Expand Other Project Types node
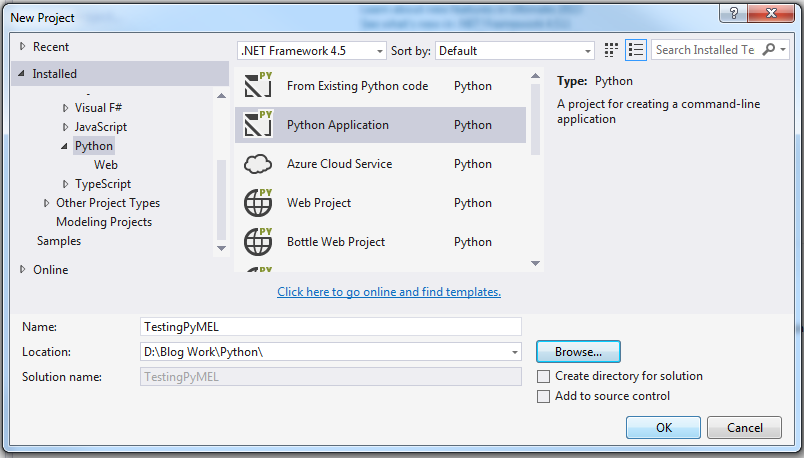Screen dimensions: 804x458 (46, 203)
